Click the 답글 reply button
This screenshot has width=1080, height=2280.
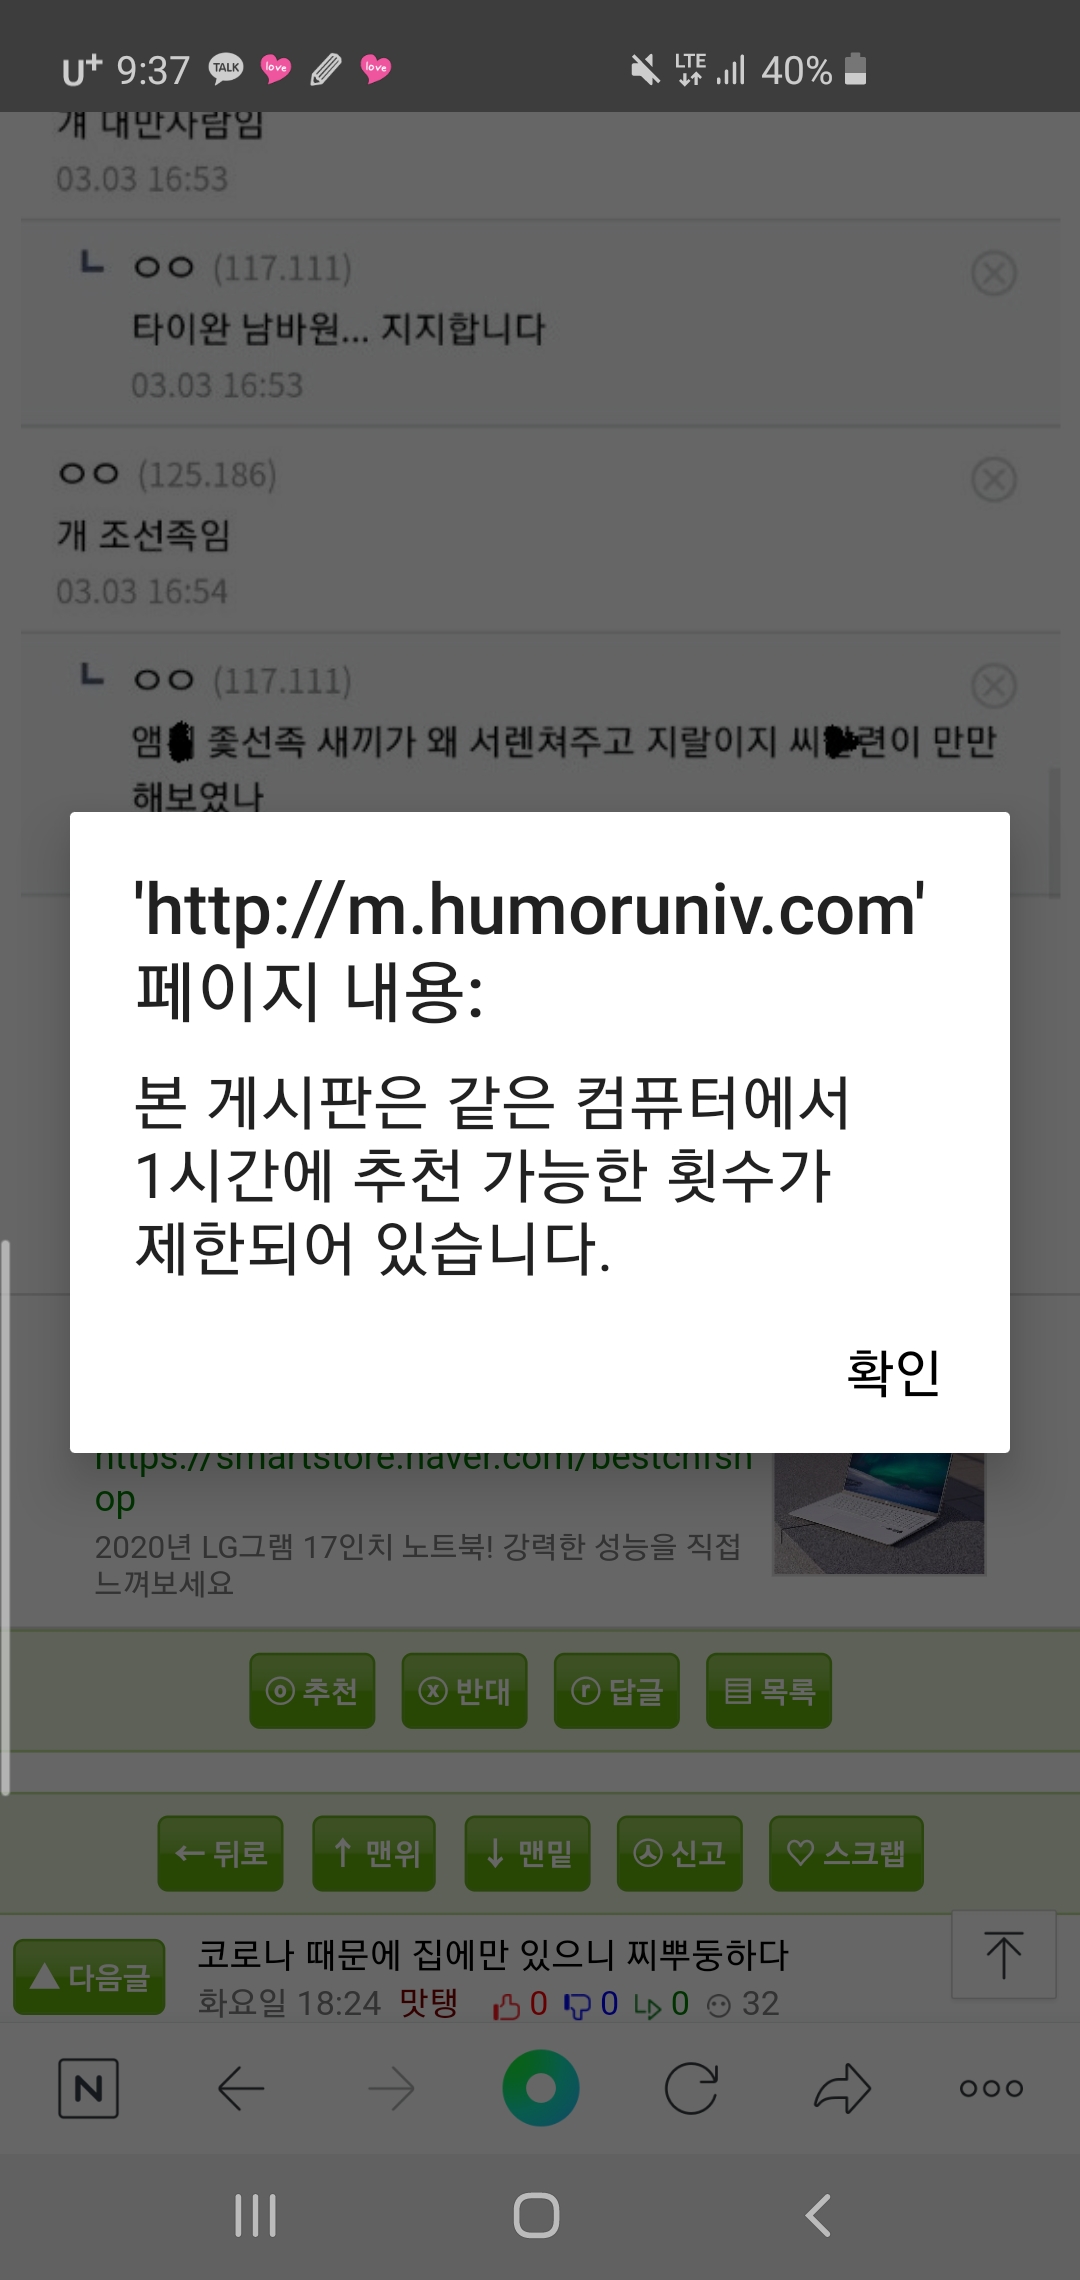tap(617, 1691)
